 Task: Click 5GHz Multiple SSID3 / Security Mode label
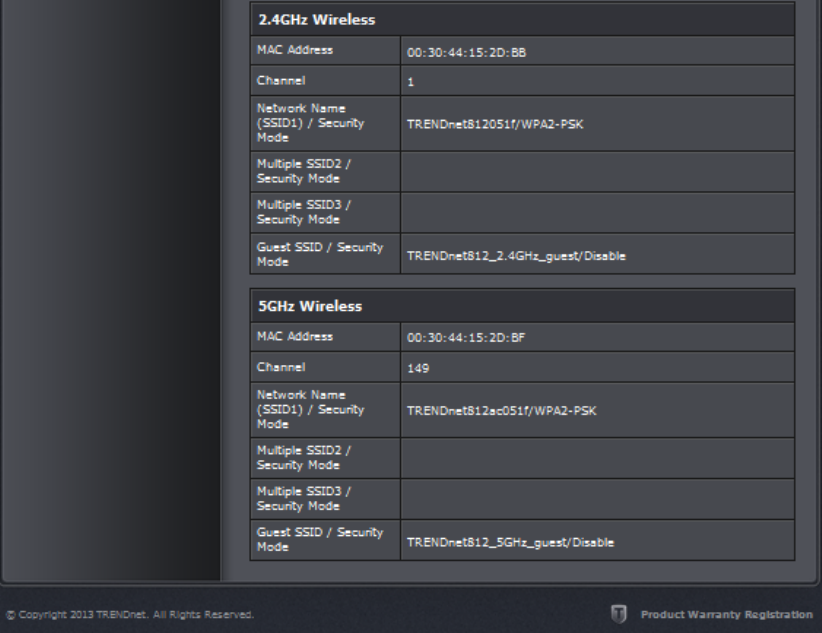click(x=304, y=498)
